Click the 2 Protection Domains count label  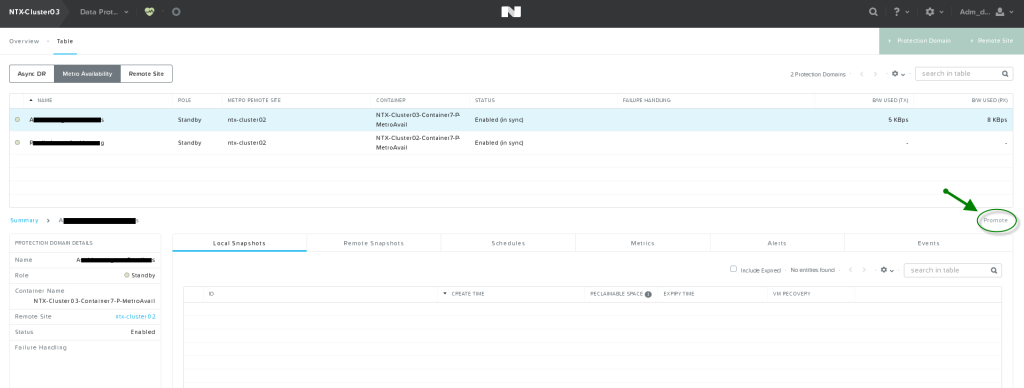click(818, 74)
